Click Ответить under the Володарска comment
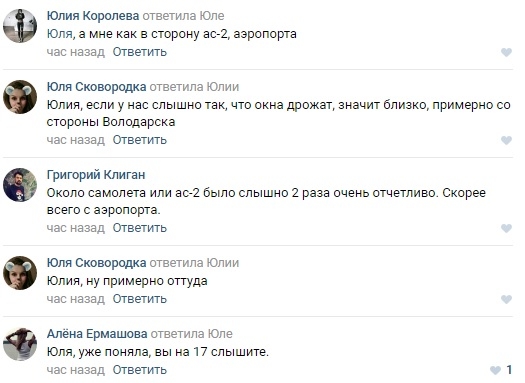The width and height of the screenshot is (525, 383). (x=140, y=140)
